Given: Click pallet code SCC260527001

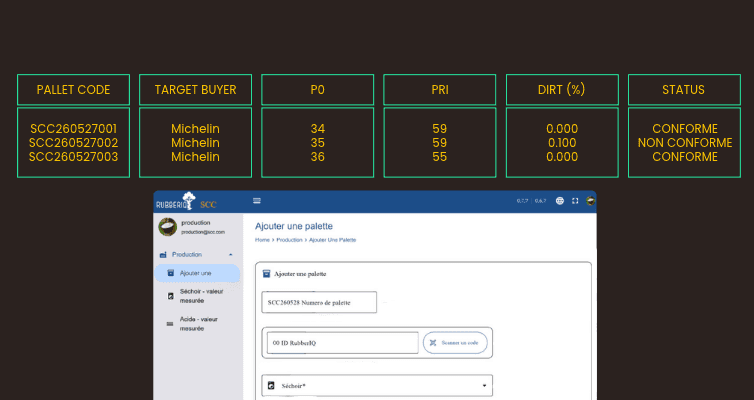Looking at the screenshot, I should pyautogui.click(x=73, y=129).
